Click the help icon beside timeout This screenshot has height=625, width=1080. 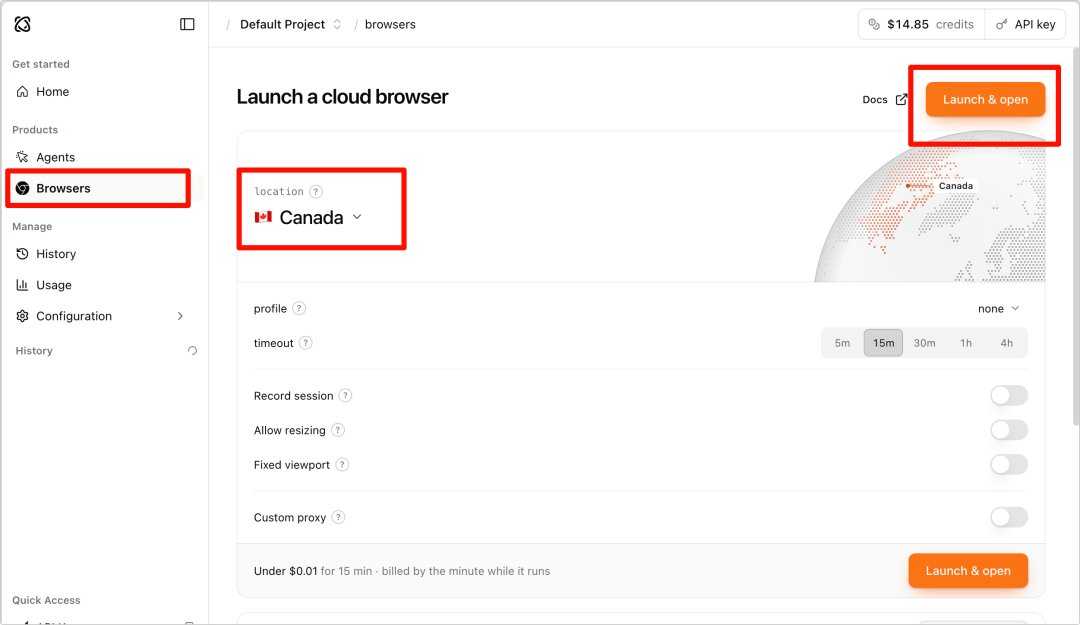click(x=306, y=342)
